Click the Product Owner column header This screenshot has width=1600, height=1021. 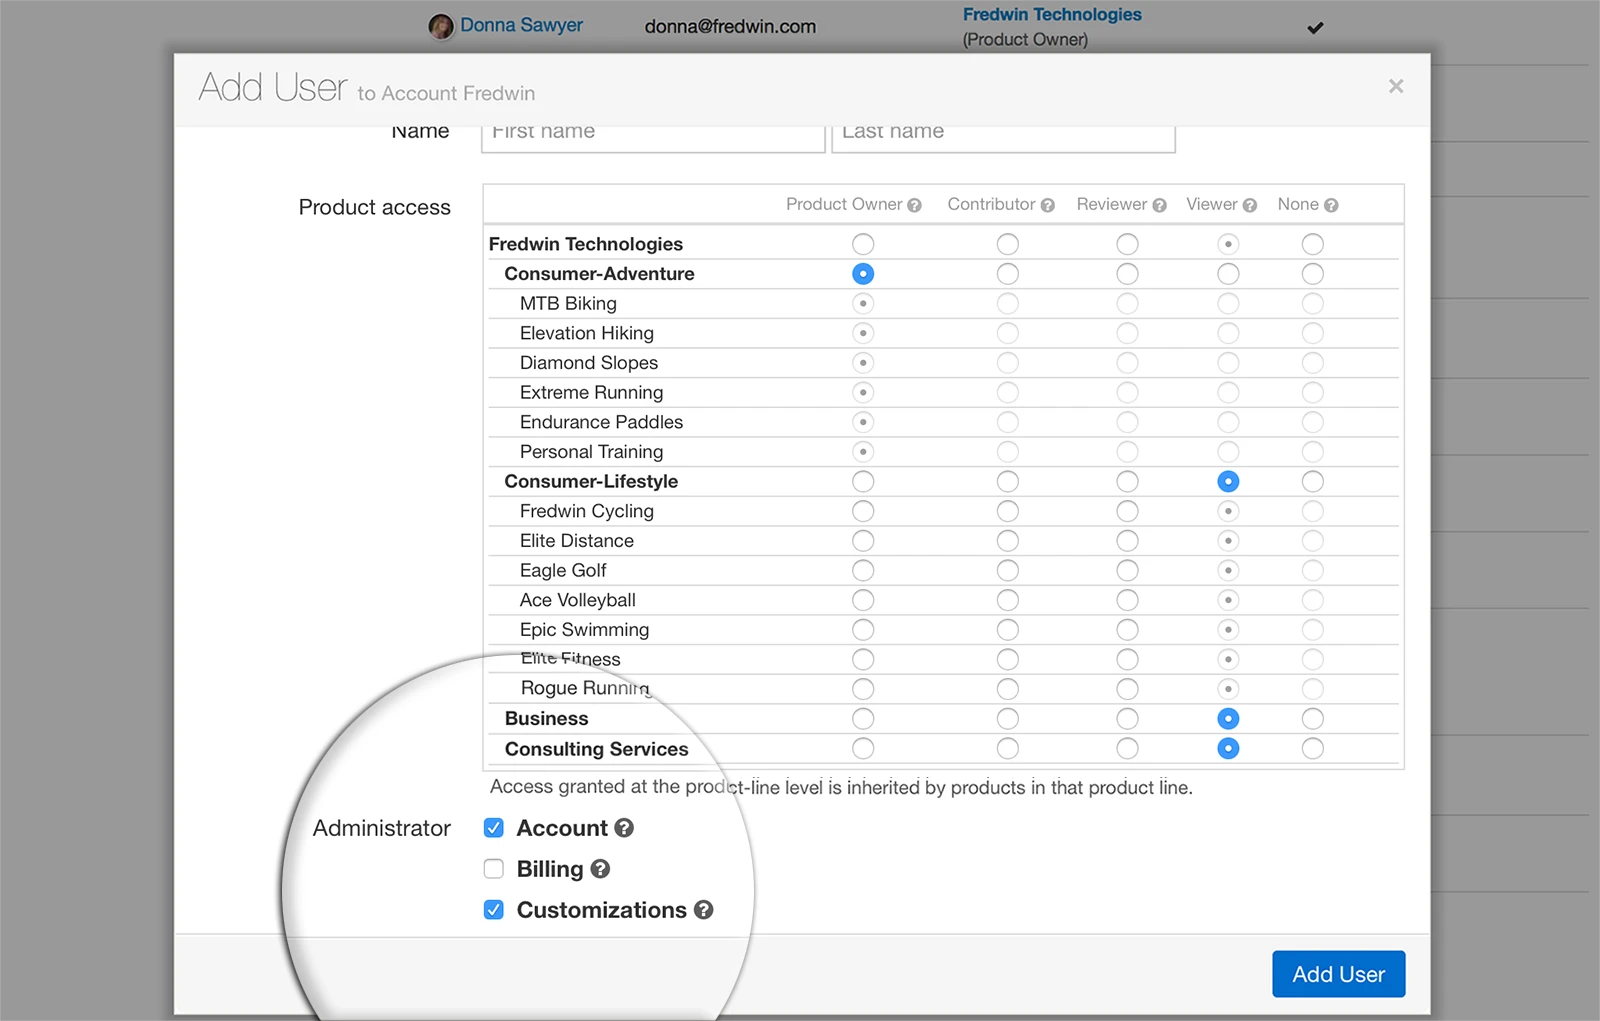[x=844, y=205]
